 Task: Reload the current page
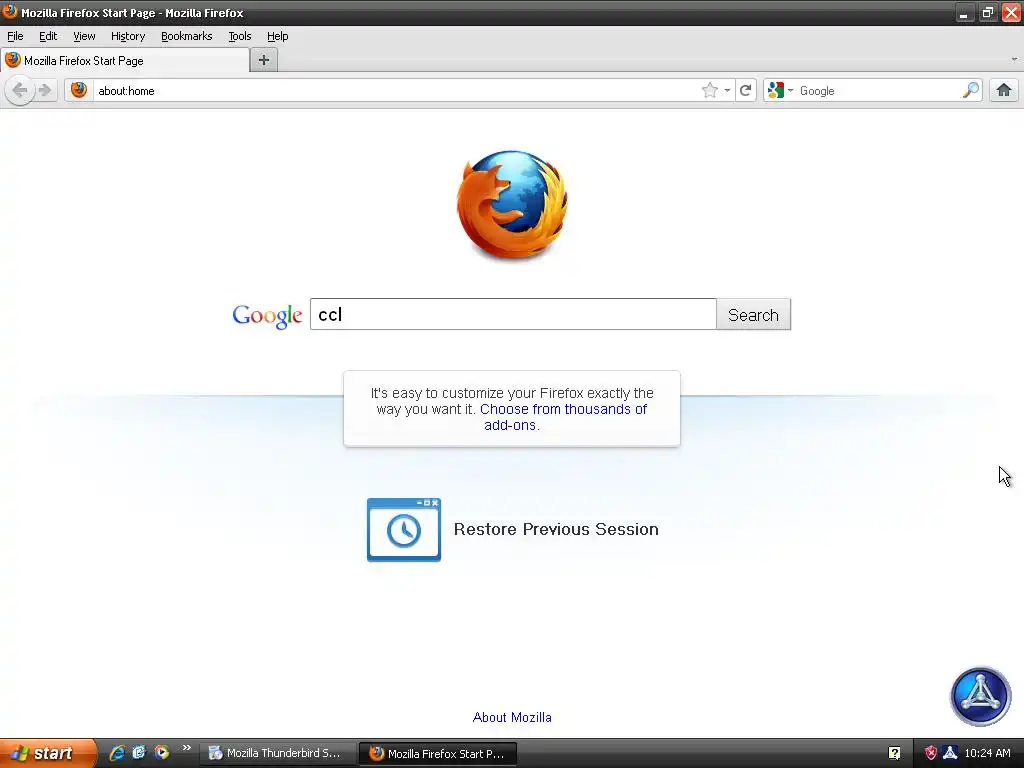pos(746,90)
